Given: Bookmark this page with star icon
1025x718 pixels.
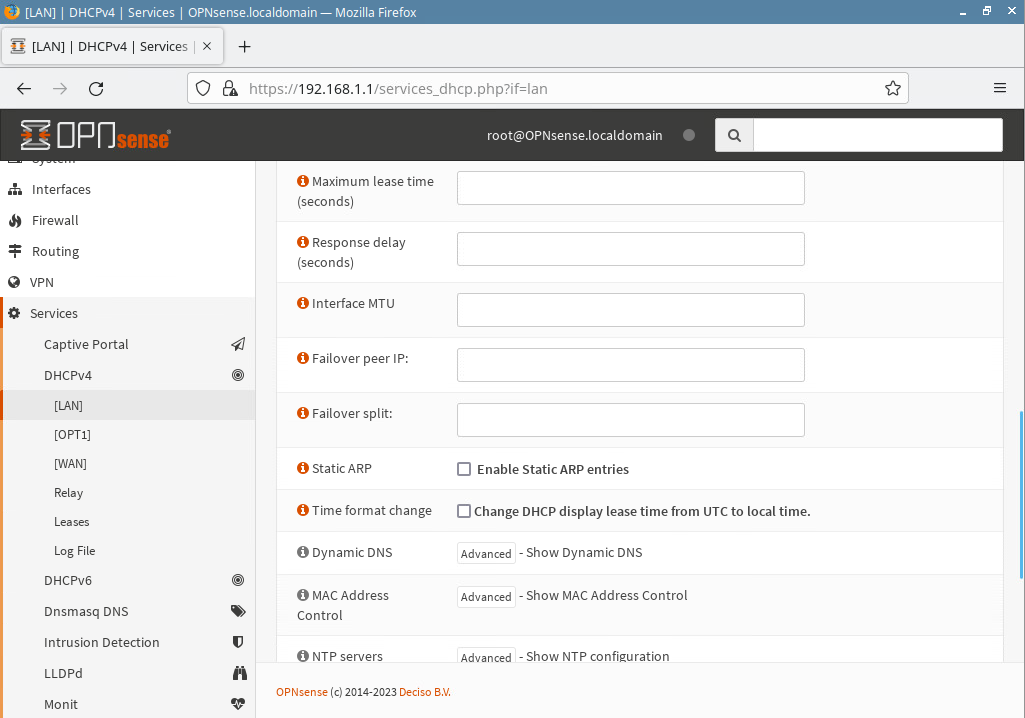Looking at the screenshot, I should pos(892,88).
